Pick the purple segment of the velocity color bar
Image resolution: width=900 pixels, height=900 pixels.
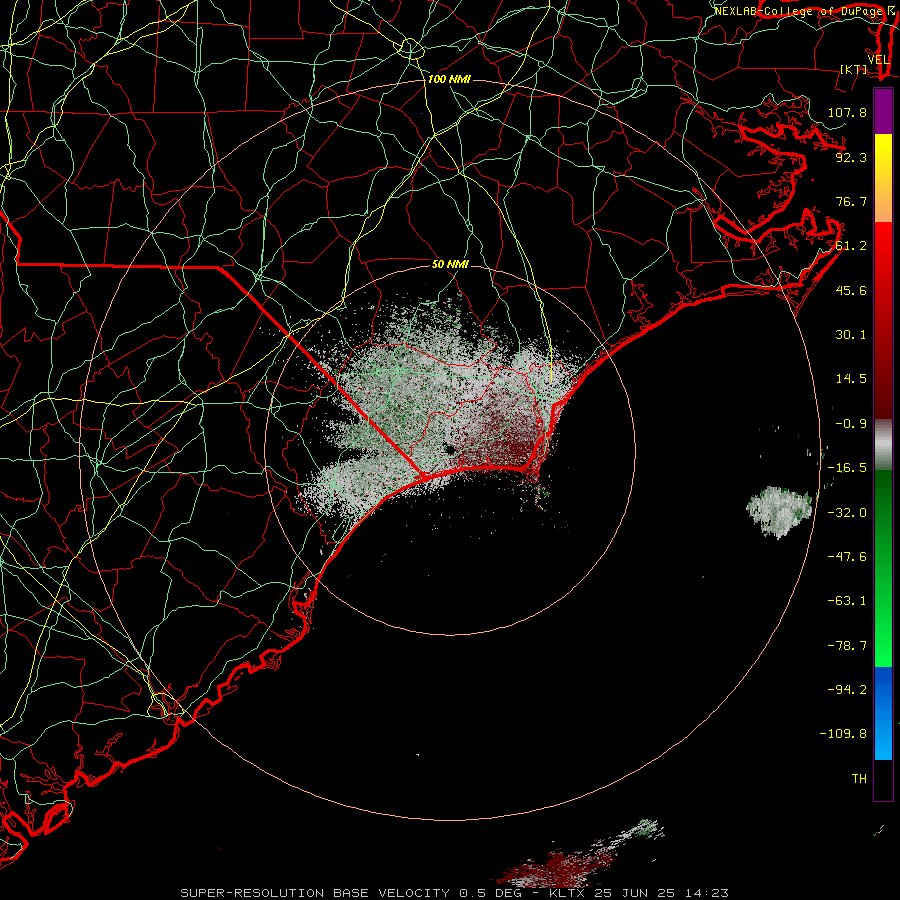(x=883, y=111)
